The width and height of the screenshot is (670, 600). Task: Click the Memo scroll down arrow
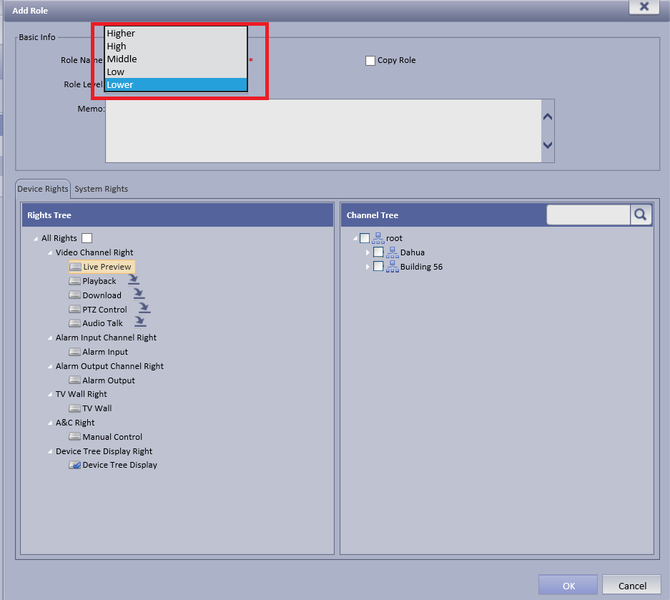click(x=547, y=145)
